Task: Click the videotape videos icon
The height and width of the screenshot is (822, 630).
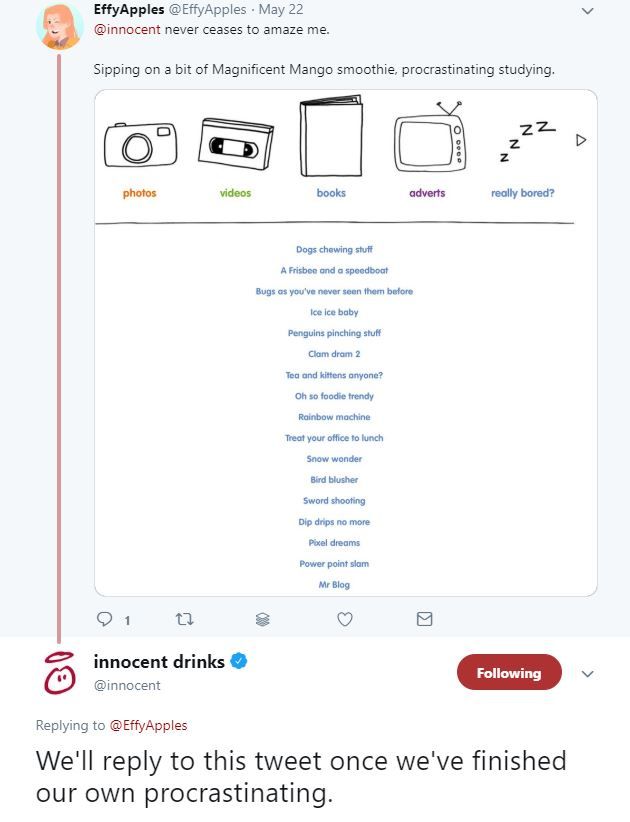Action: pyautogui.click(x=235, y=143)
